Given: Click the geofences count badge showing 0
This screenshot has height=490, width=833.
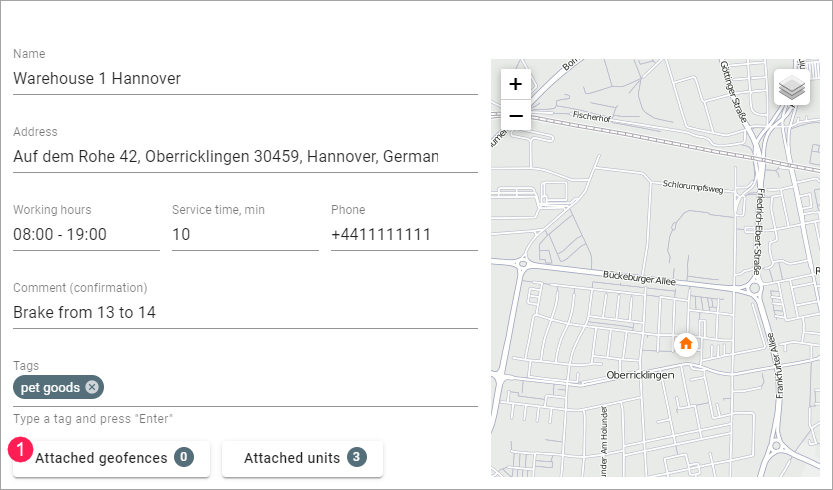Looking at the screenshot, I should pyautogui.click(x=184, y=458).
